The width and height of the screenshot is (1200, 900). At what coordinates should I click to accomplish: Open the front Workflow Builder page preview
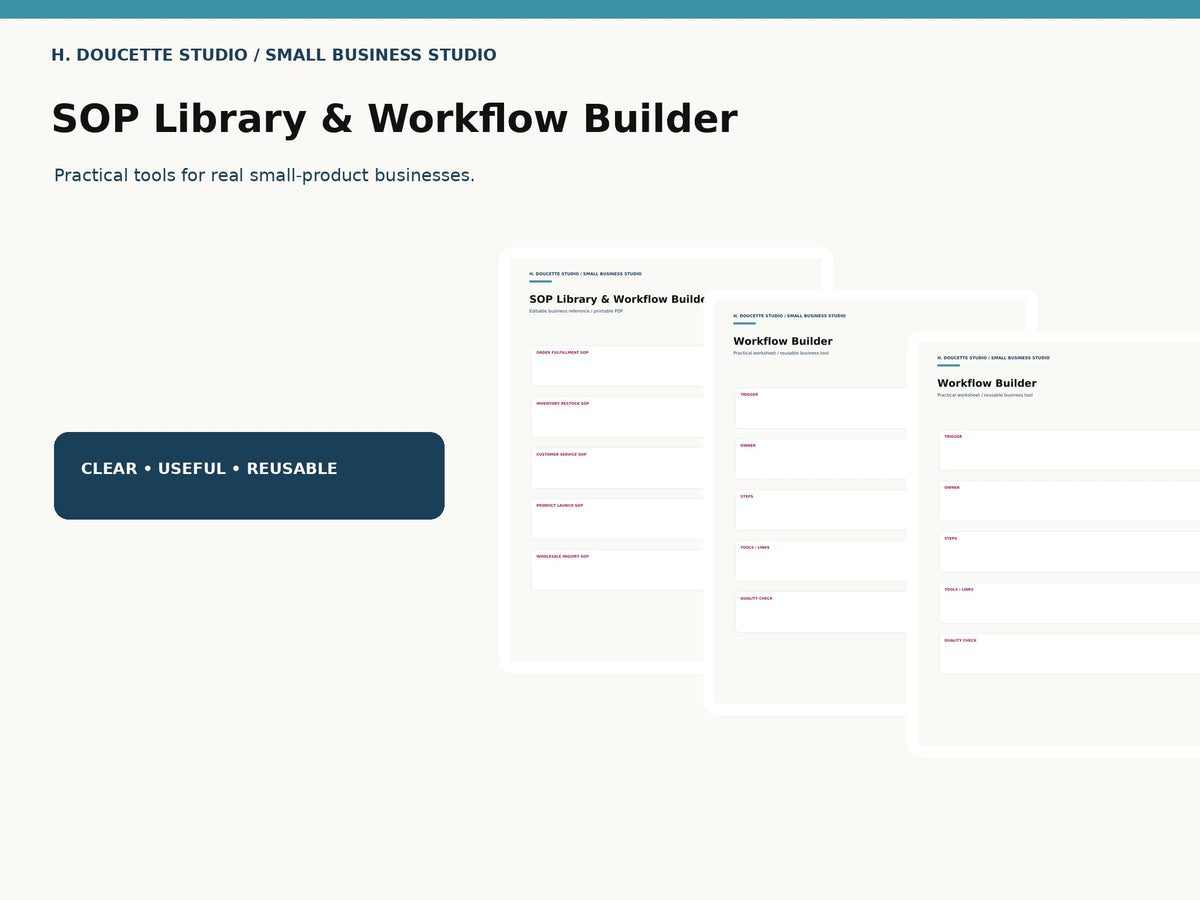1054,544
